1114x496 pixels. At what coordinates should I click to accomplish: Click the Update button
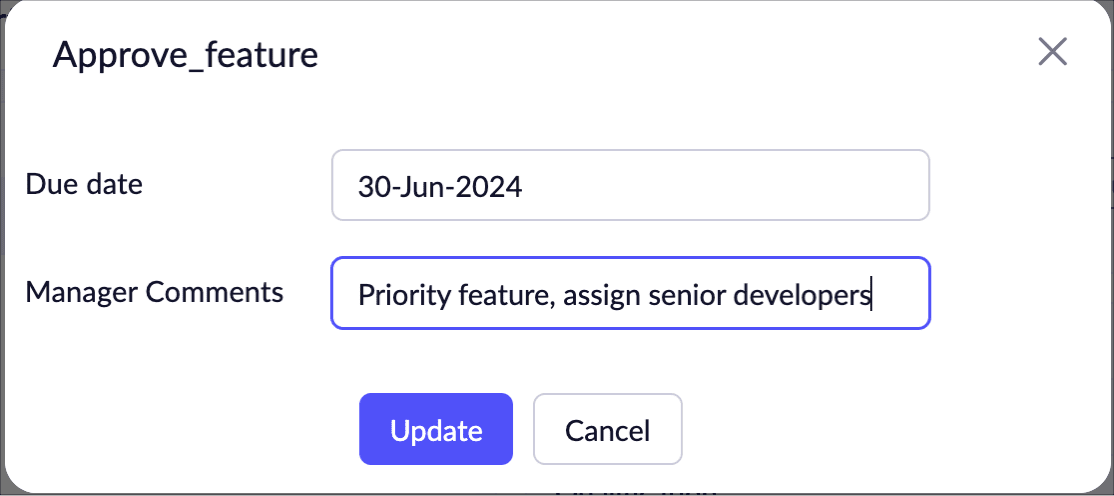coord(436,429)
